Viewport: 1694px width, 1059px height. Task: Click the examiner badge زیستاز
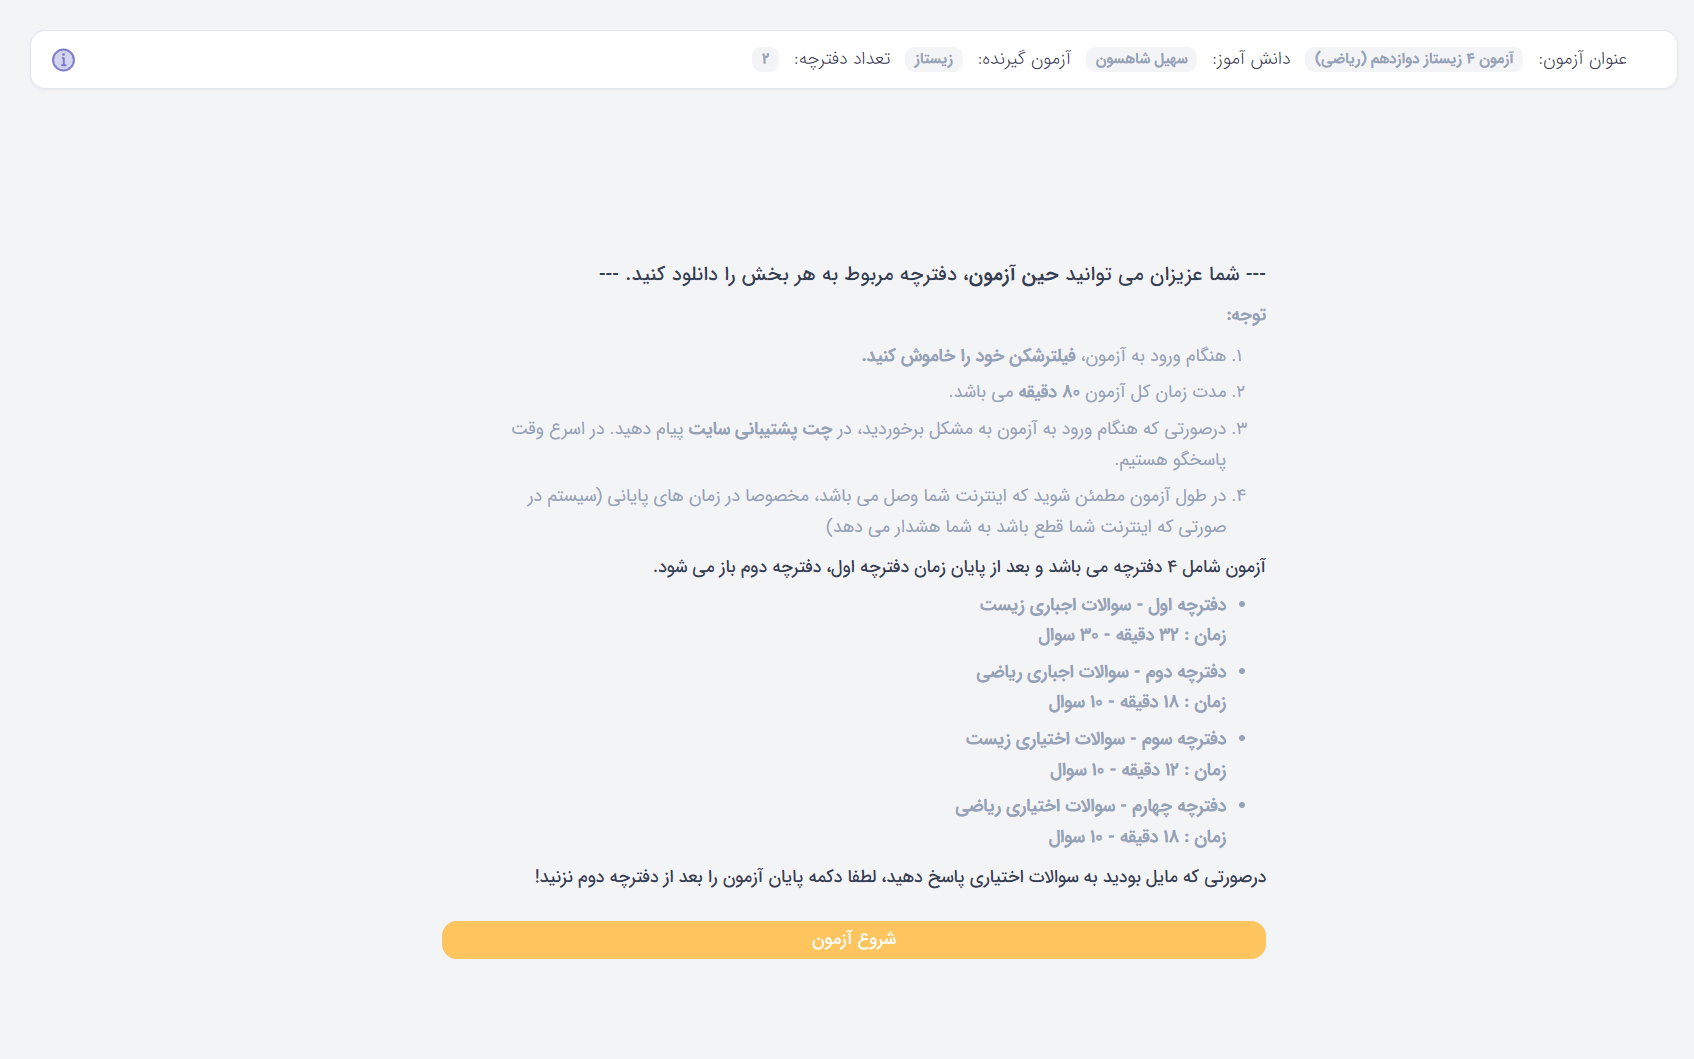pos(933,60)
